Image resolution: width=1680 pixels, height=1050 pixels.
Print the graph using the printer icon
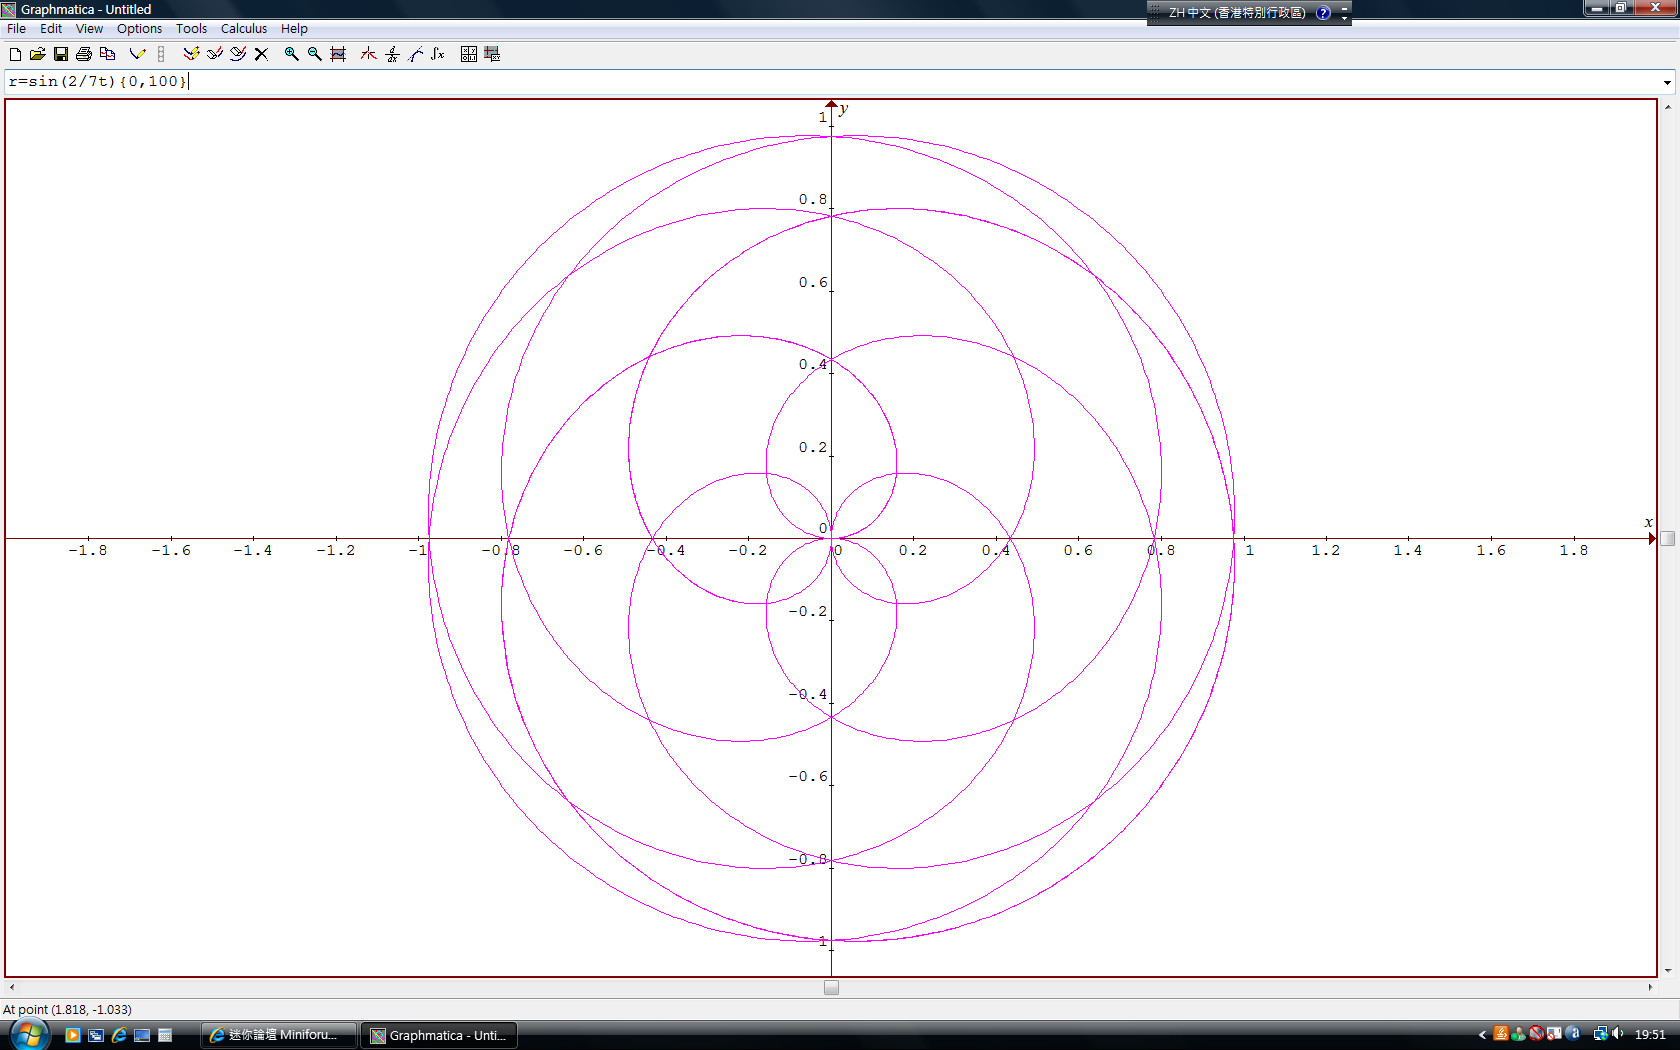coord(84,54)
